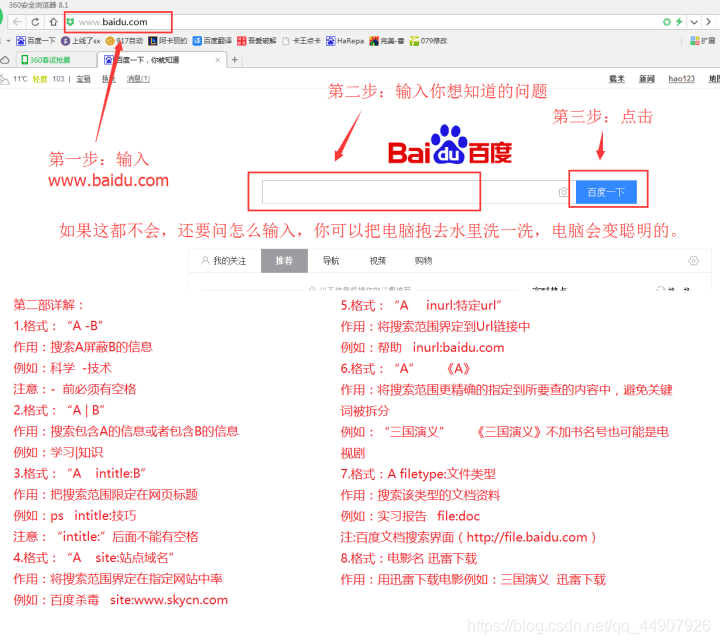Select the 推荐 tab
Image resolution: width=720 pixels, height=644 pixels.
[x=284, y=261]
